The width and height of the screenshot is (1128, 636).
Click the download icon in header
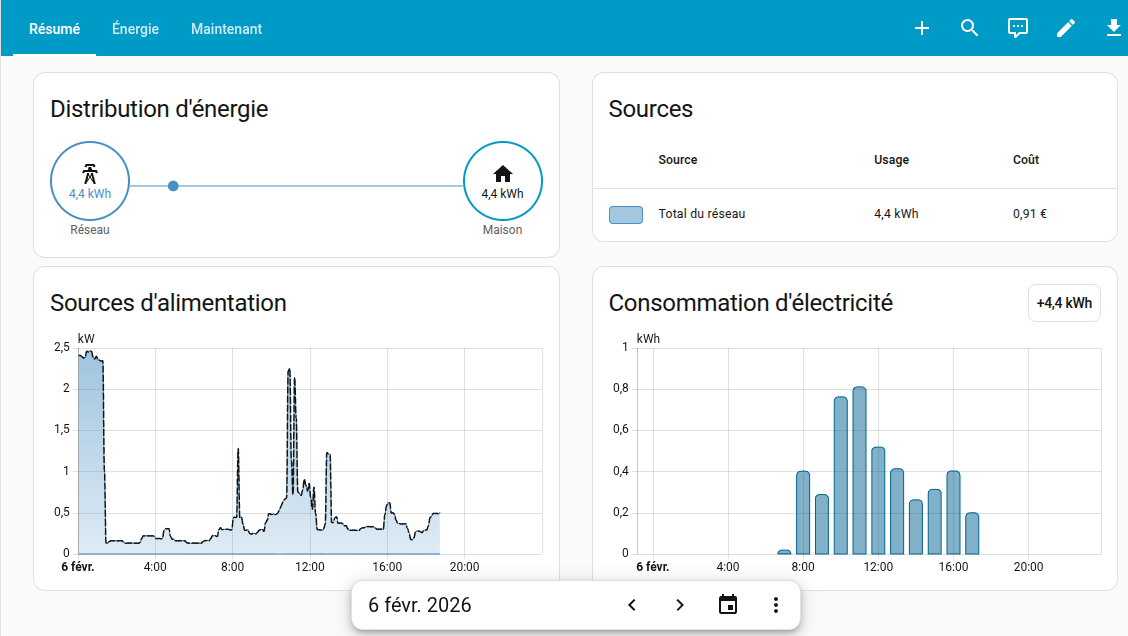1114,28
